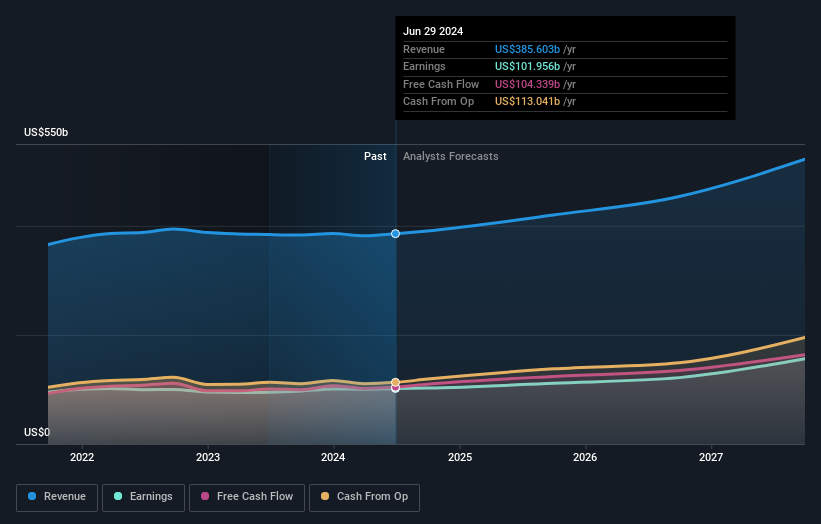Click the 2026 x-axis label
Viewport: 821px width, 524px height.
coord(585,458)
